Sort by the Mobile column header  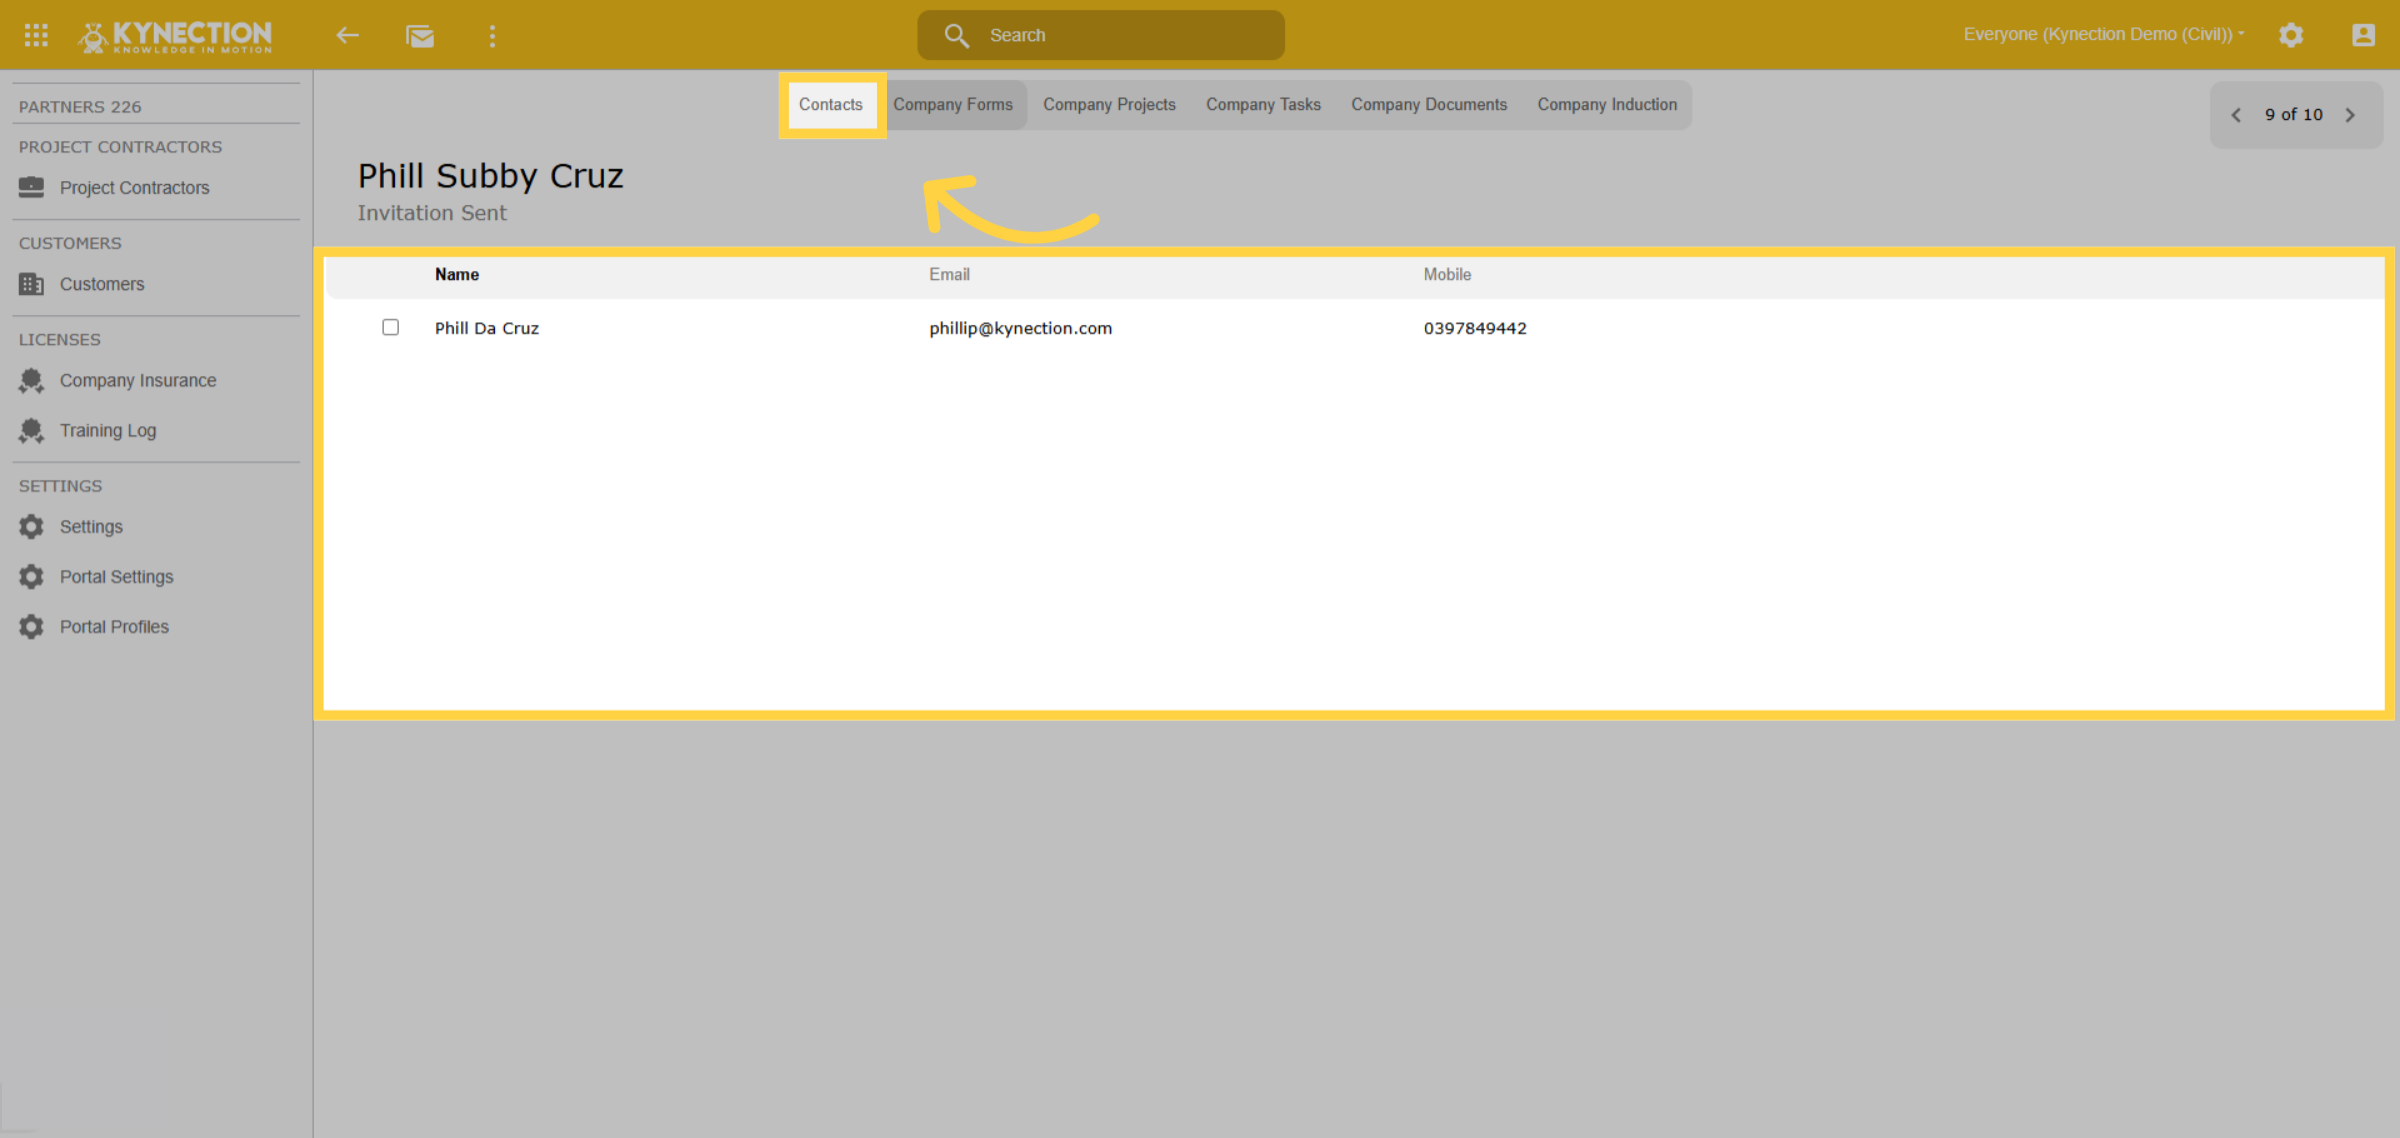(x=1447, y=274)
